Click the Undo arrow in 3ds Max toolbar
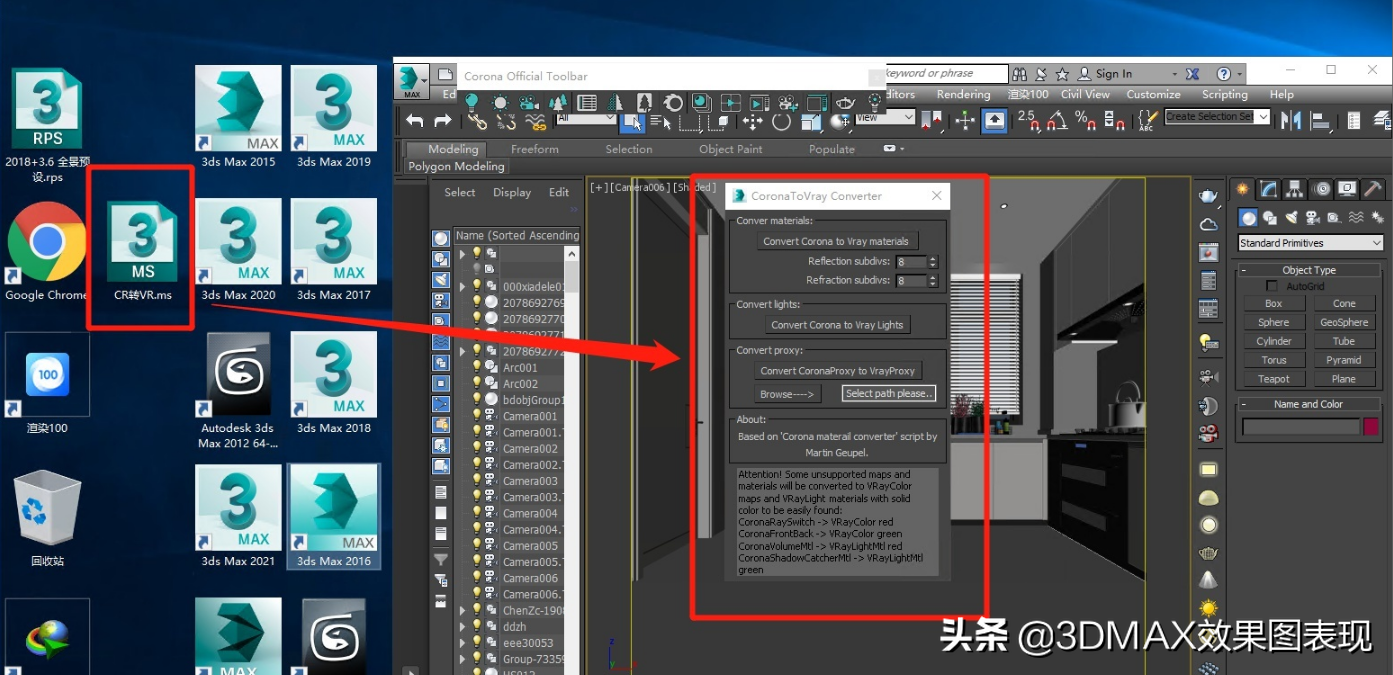1393x675 pixels. pyautogui.click(x=415, y=121)
